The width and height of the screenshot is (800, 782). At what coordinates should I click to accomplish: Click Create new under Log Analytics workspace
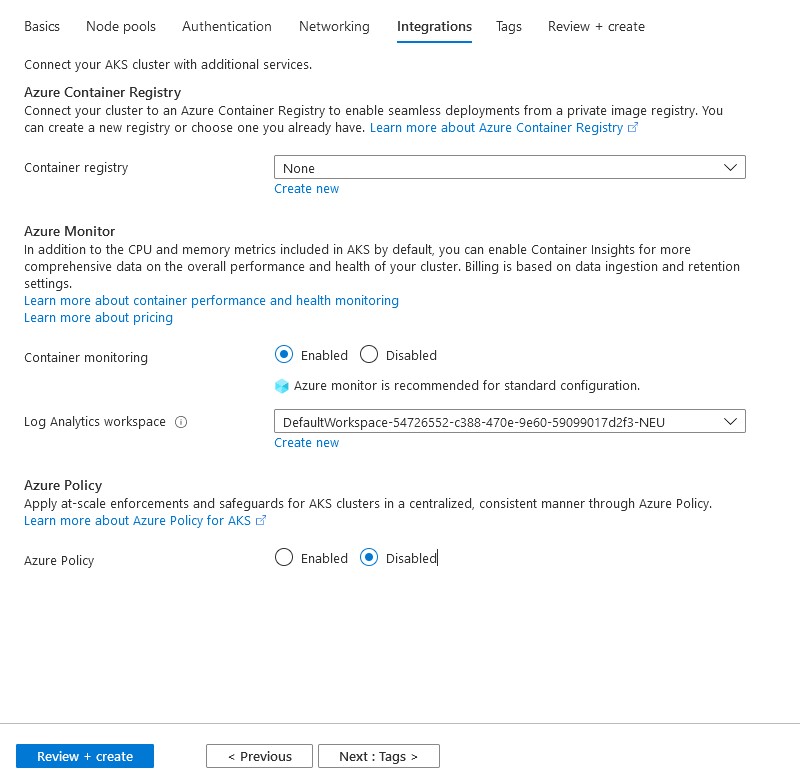(307, 443)
